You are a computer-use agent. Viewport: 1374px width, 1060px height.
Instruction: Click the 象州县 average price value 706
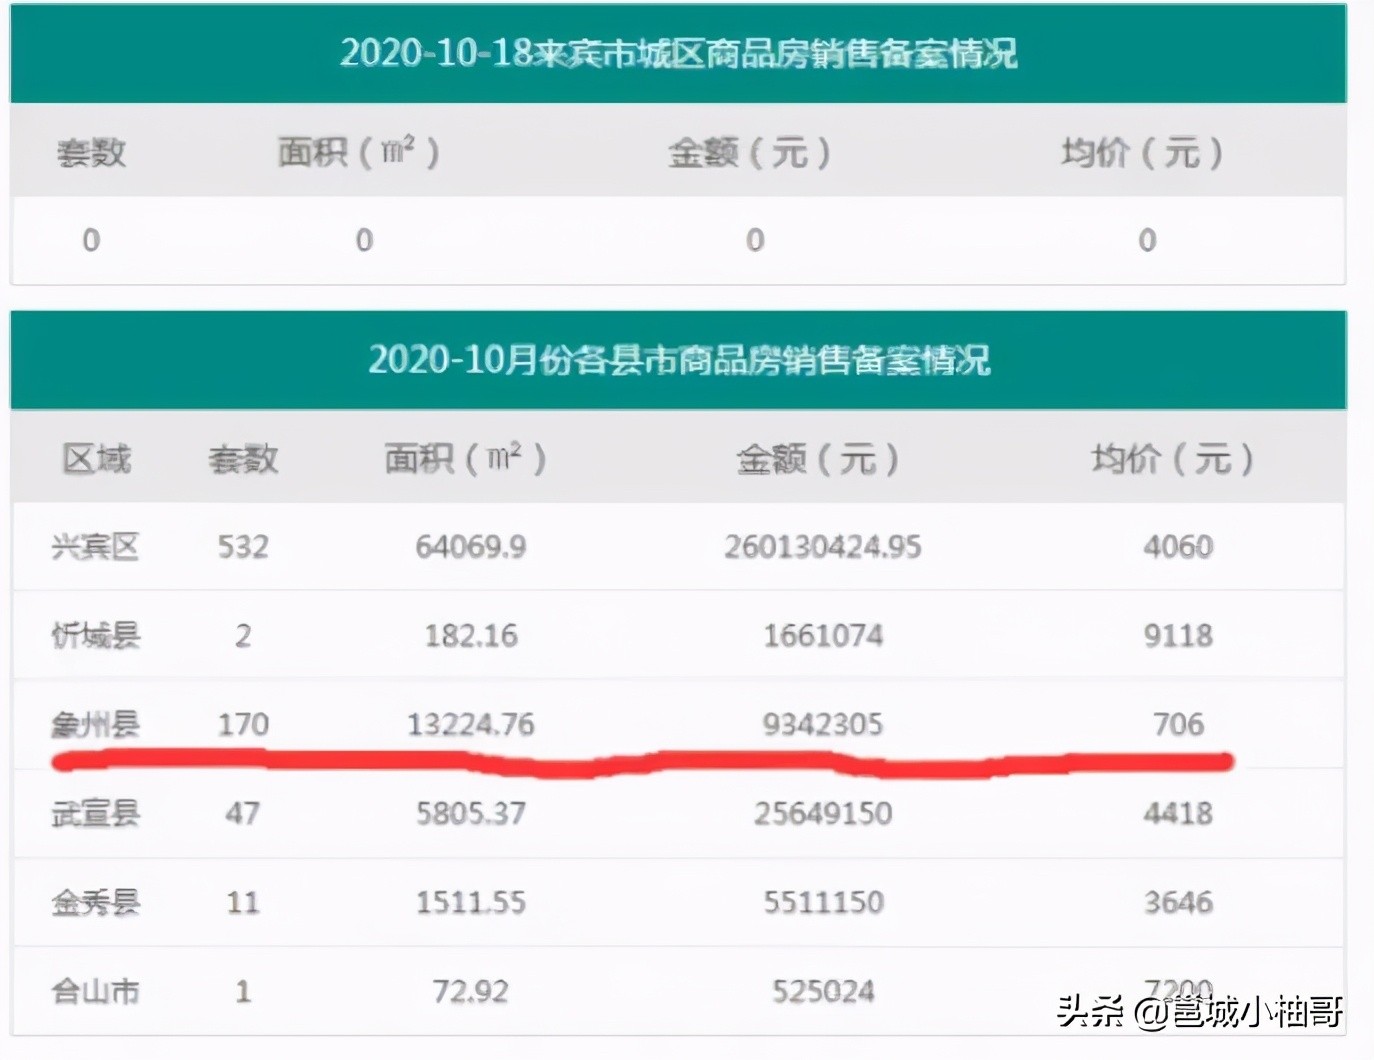(x=1178, y=724)
